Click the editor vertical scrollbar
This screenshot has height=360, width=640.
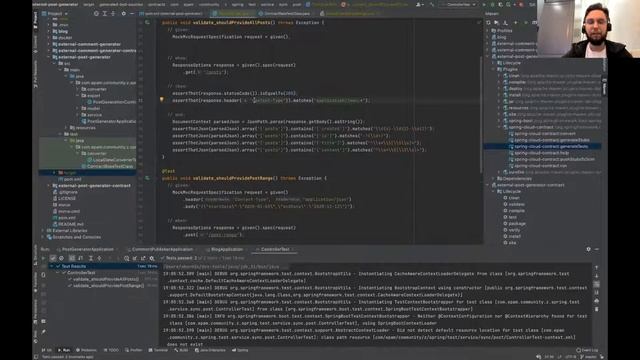(x=481, y=114)
